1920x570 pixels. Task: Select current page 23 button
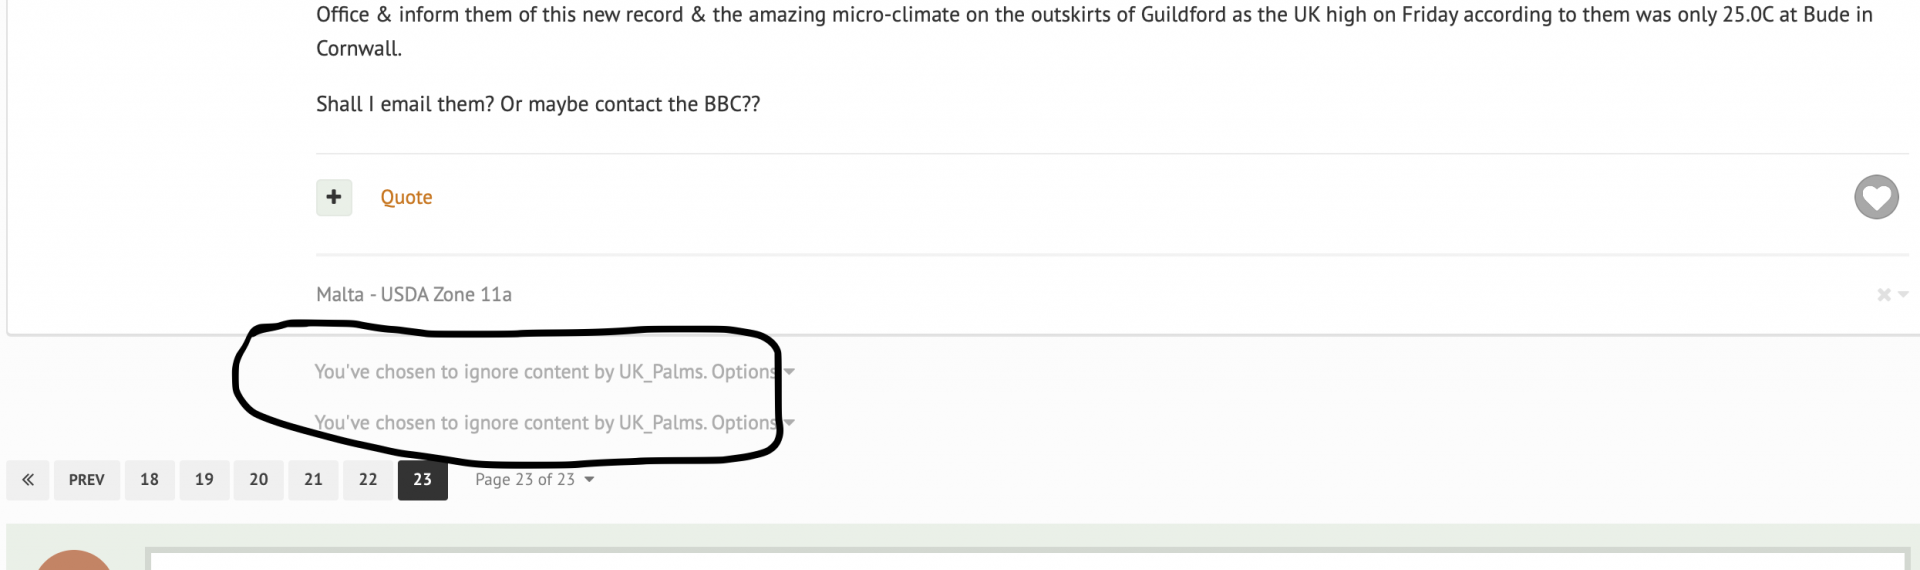[423, 480]
